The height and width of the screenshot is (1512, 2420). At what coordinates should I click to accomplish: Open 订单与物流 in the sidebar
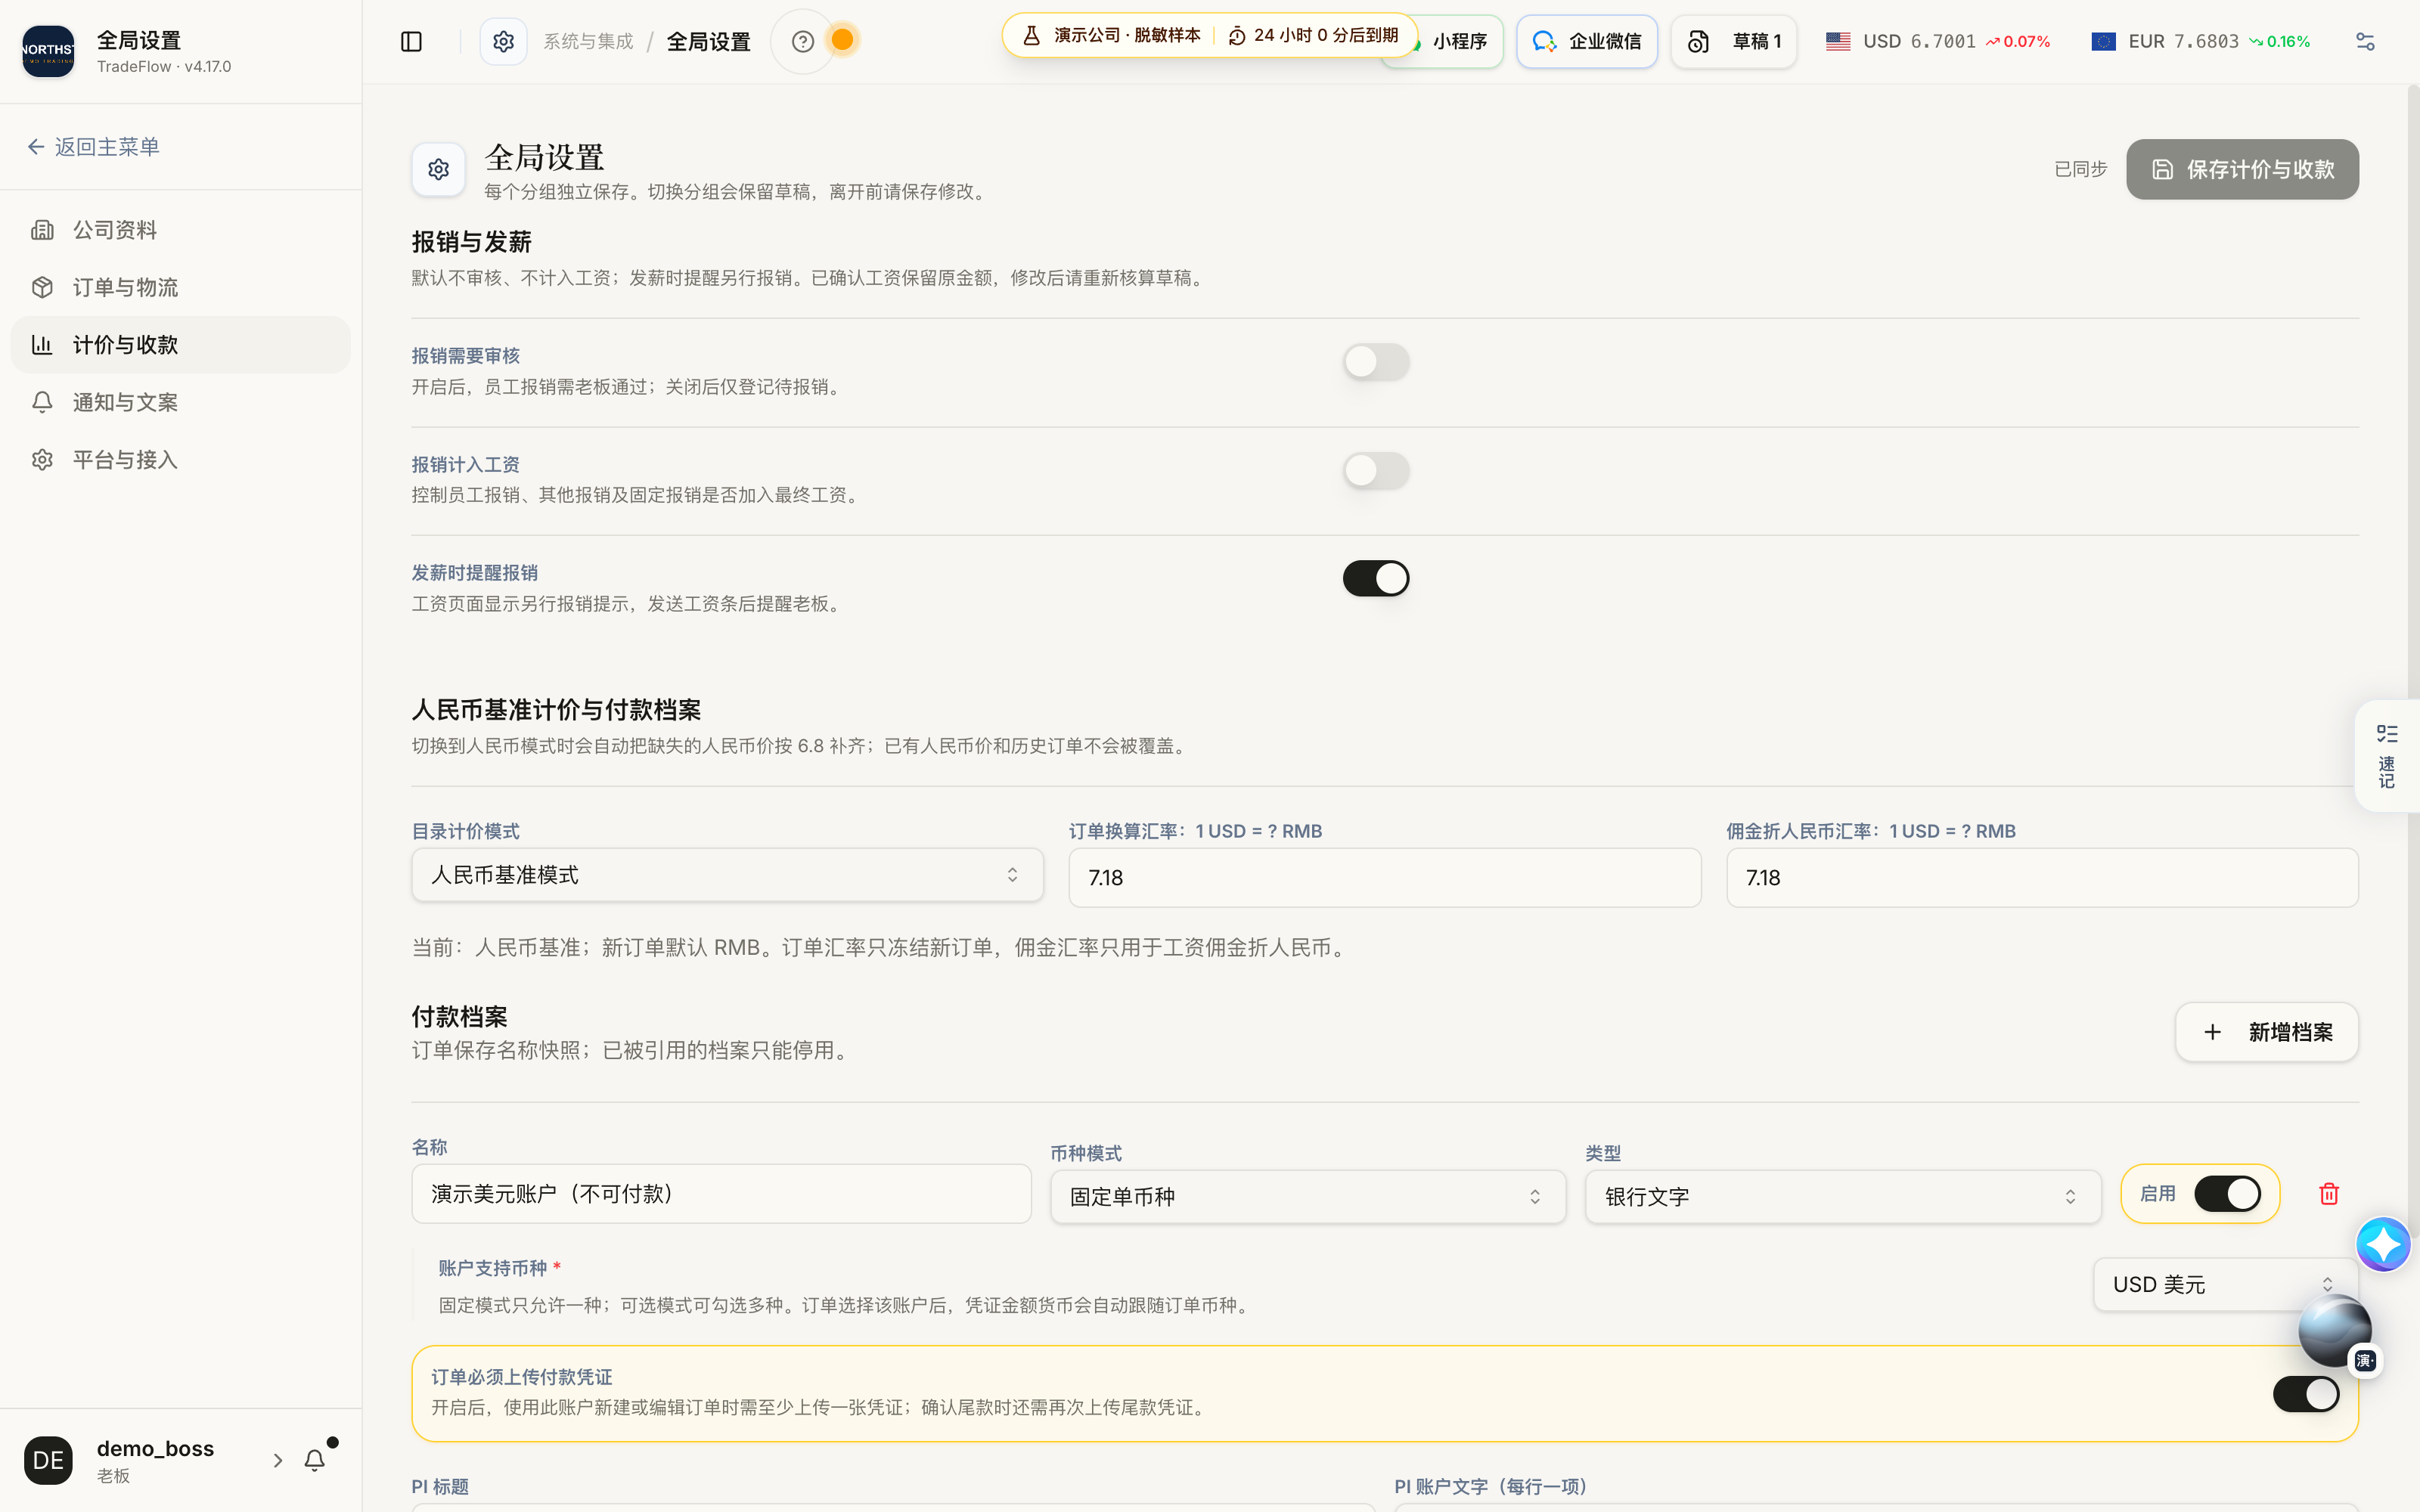(181, 287)
